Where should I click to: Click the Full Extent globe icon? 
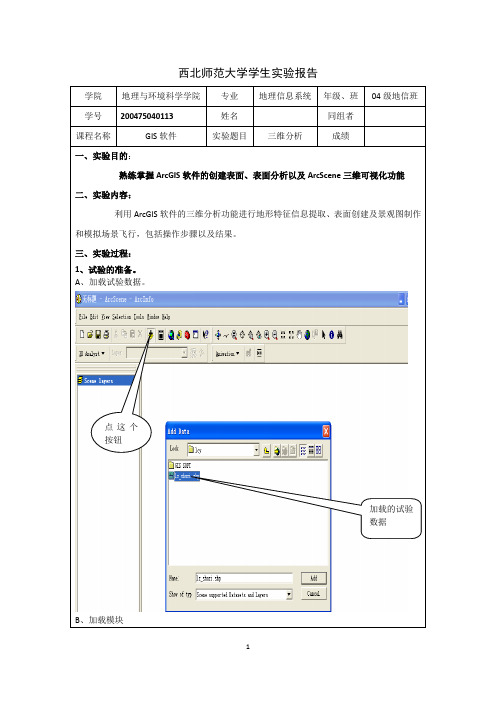[308, 334]
